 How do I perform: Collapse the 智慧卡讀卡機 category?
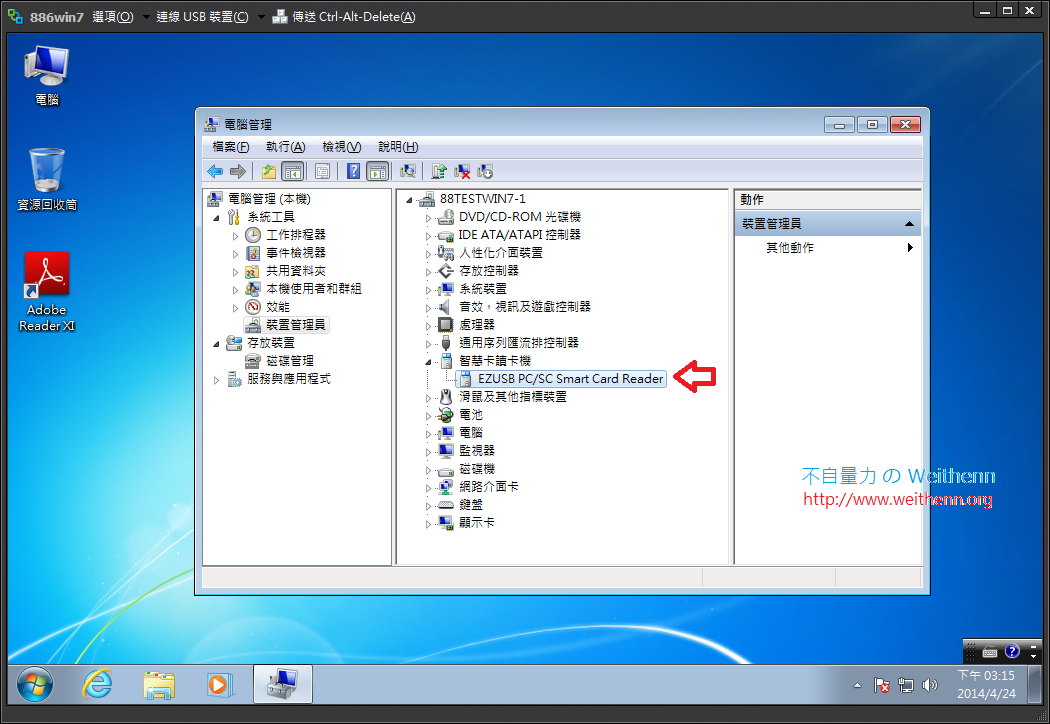(x=429, y=362)
